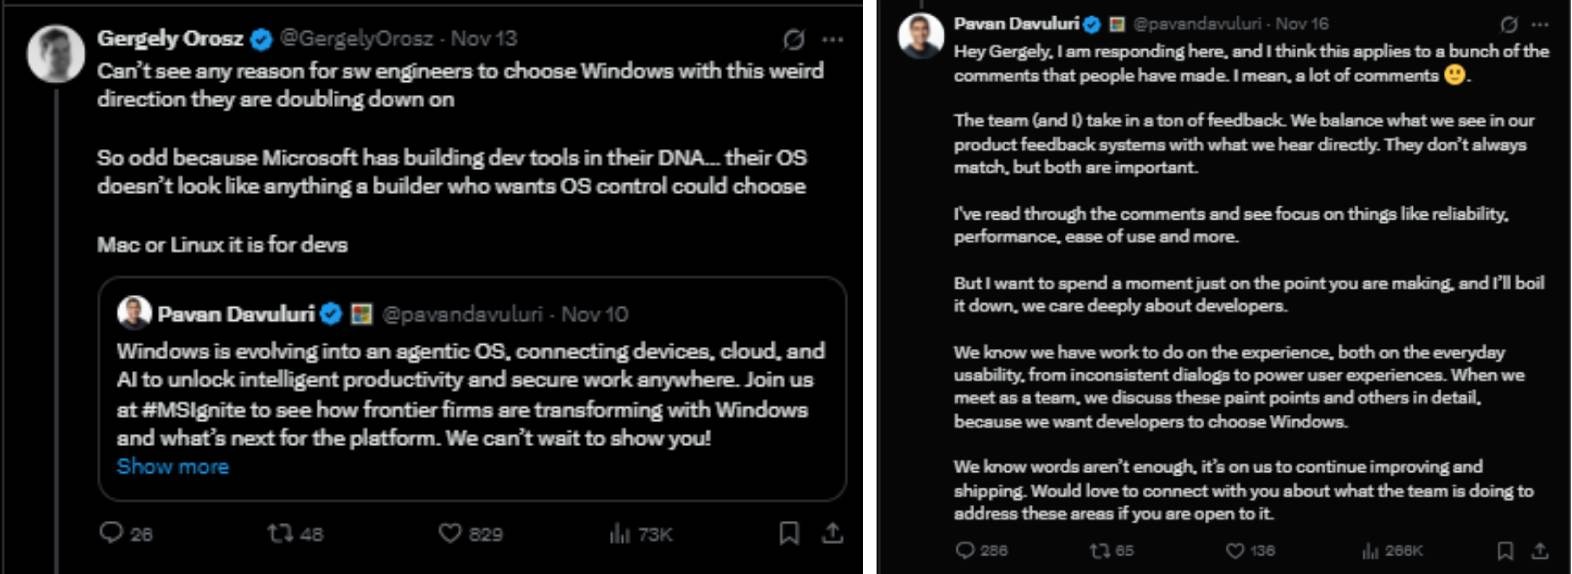Image resolution: width=1572 pixels, height=574 pixels.
Task: Share Pavan Davuluri's Nov 16 reply
Action: 1540,550
